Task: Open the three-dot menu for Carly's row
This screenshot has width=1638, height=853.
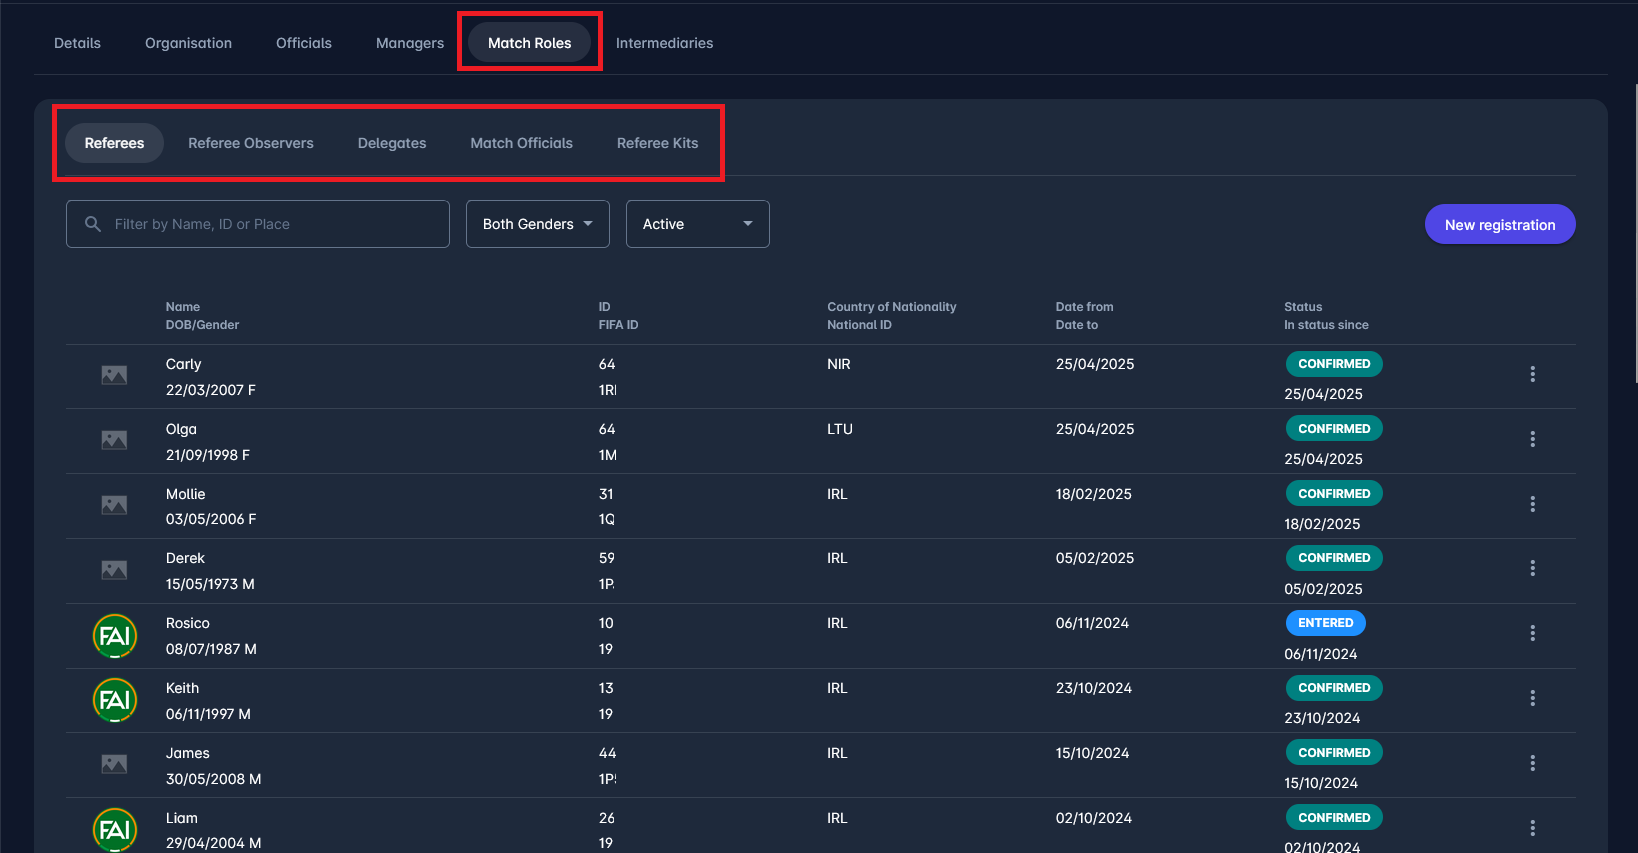Action: [1532, 374]
